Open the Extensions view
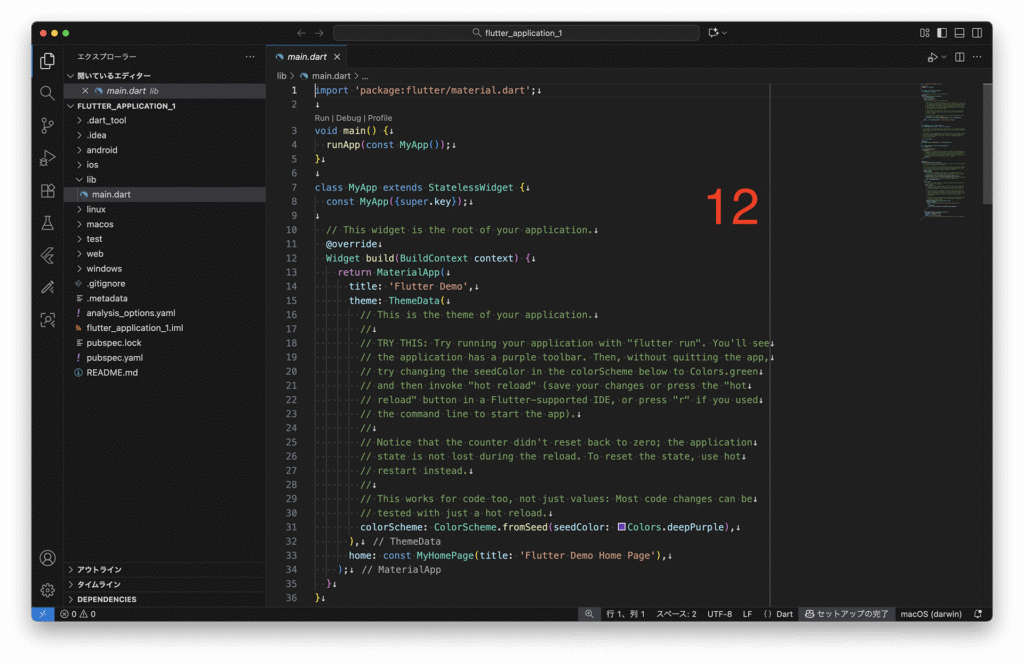This screenshot has height=663, width=1024. pos(47,190)
